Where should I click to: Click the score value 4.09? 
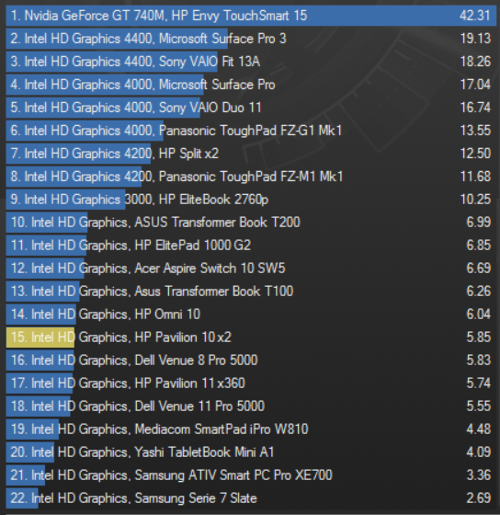tap(479, 452)
